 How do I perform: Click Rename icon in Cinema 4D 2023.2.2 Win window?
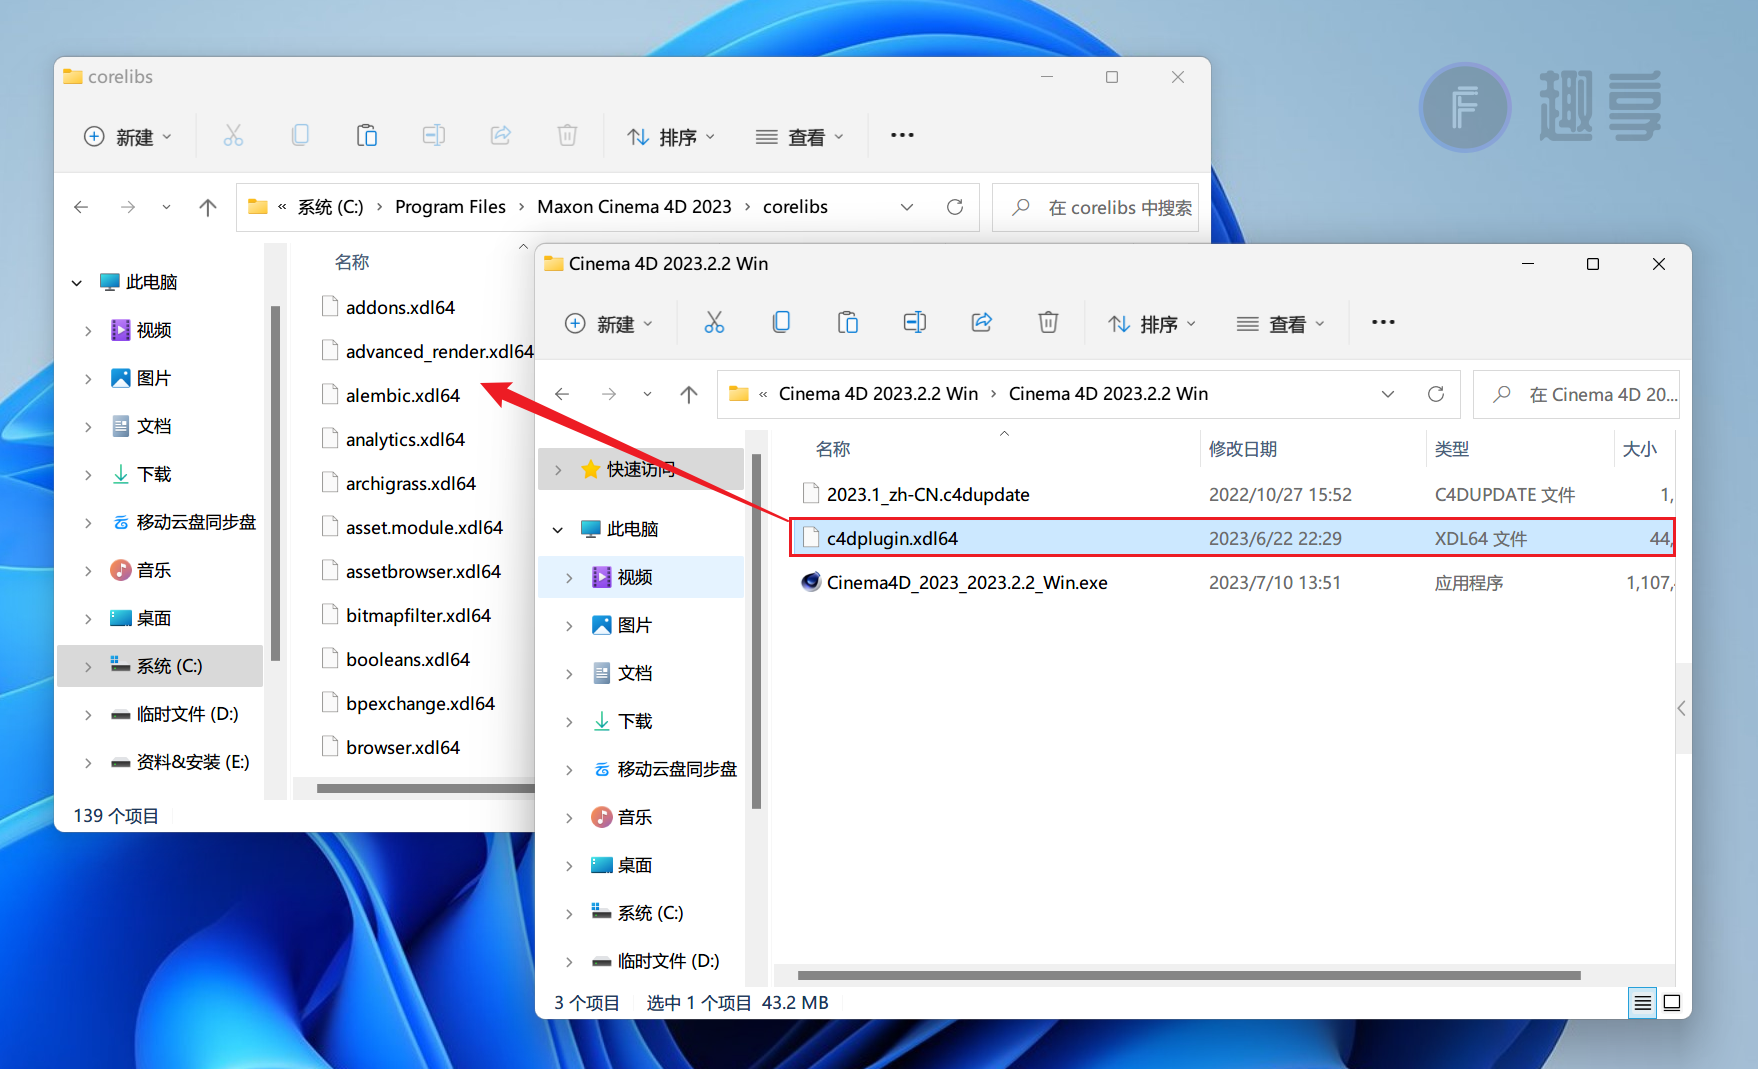pyautogui.click(x=914, y=322)
